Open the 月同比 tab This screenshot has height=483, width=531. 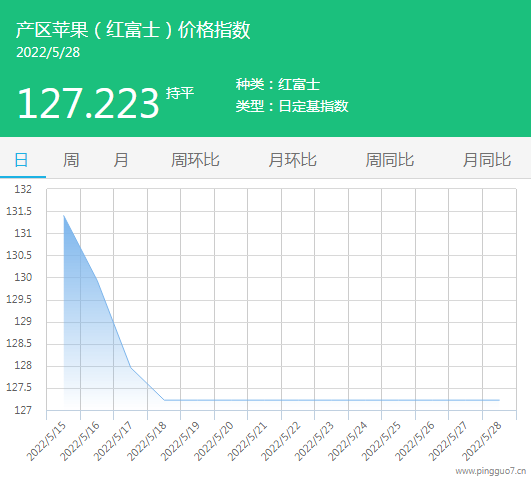pos(487,160)
